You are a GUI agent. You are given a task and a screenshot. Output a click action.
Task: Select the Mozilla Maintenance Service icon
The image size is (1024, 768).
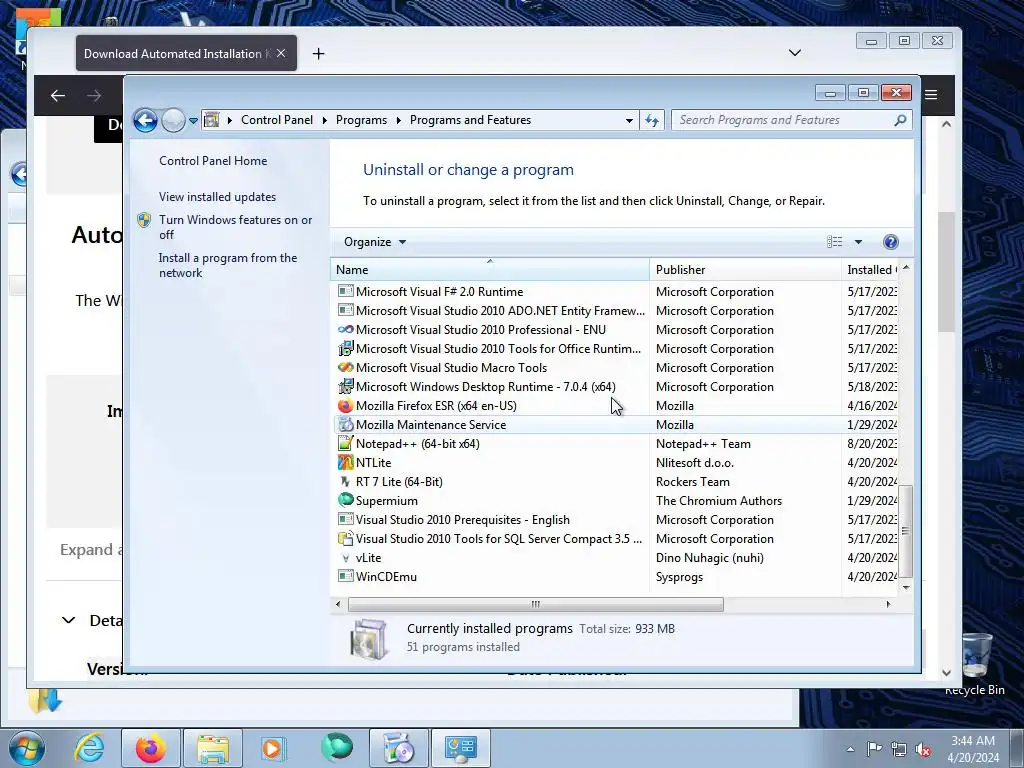[345, 424]
